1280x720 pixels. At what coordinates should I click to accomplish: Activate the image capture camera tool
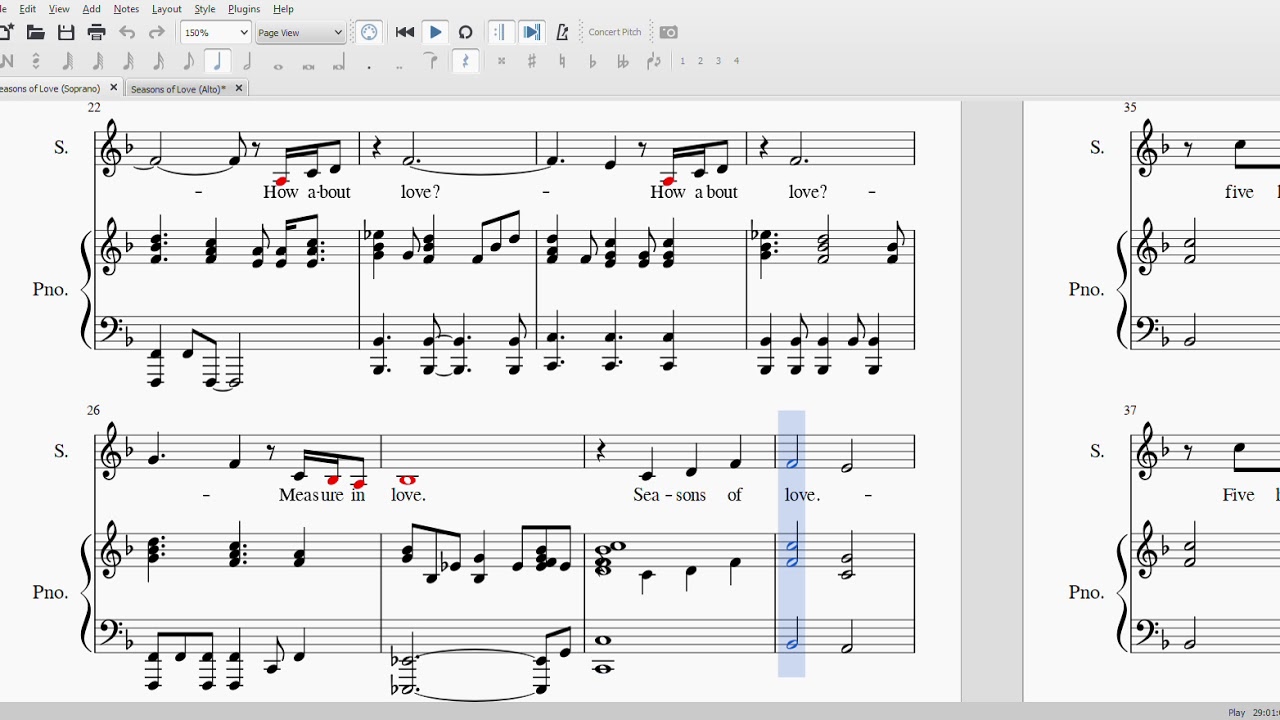[x=669, y=32]
